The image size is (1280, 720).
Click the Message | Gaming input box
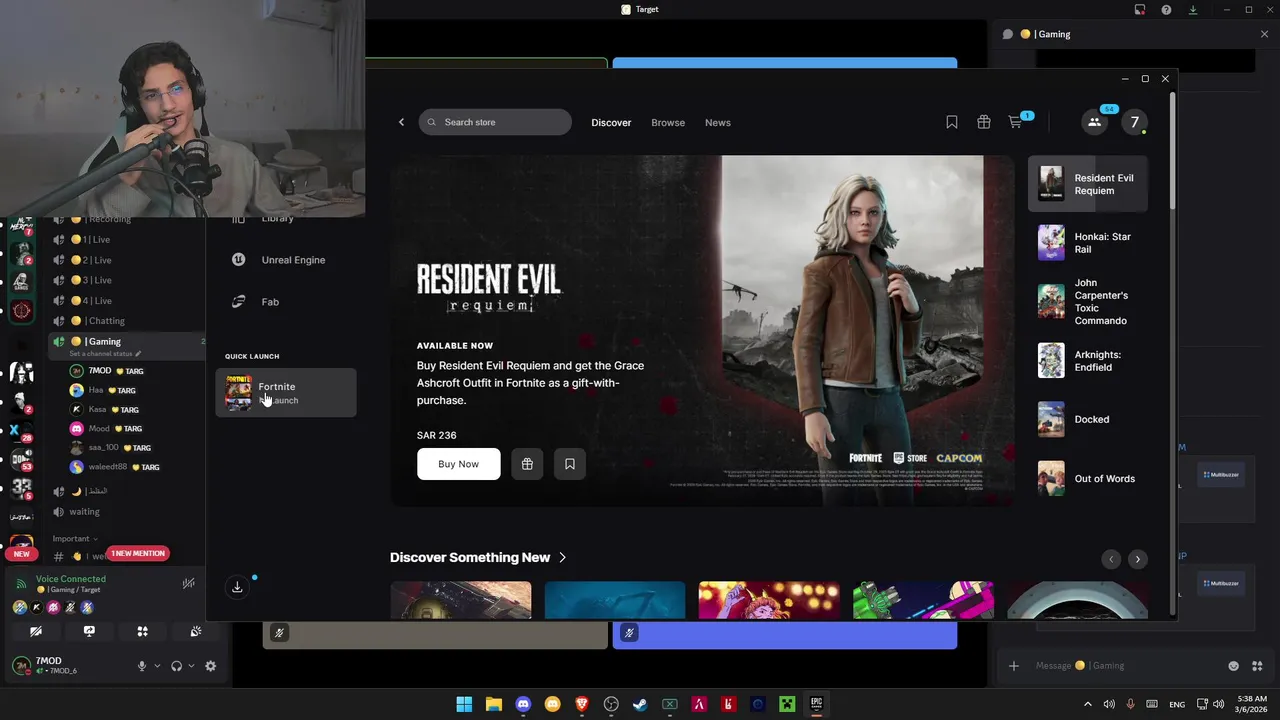pyautogui.click(x=1120, y=666)
